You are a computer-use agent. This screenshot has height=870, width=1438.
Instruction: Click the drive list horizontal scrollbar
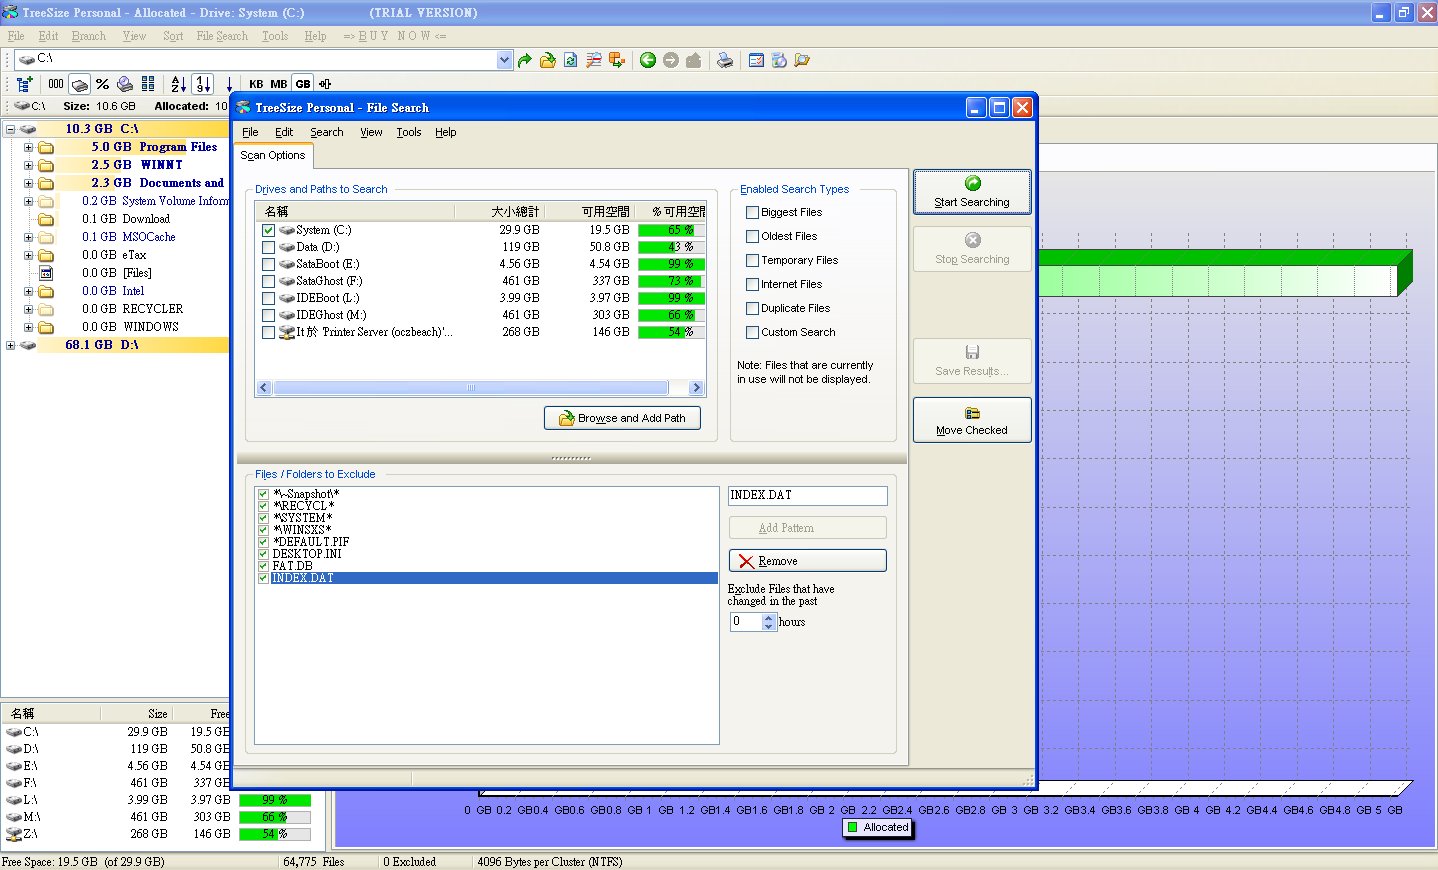470,388
